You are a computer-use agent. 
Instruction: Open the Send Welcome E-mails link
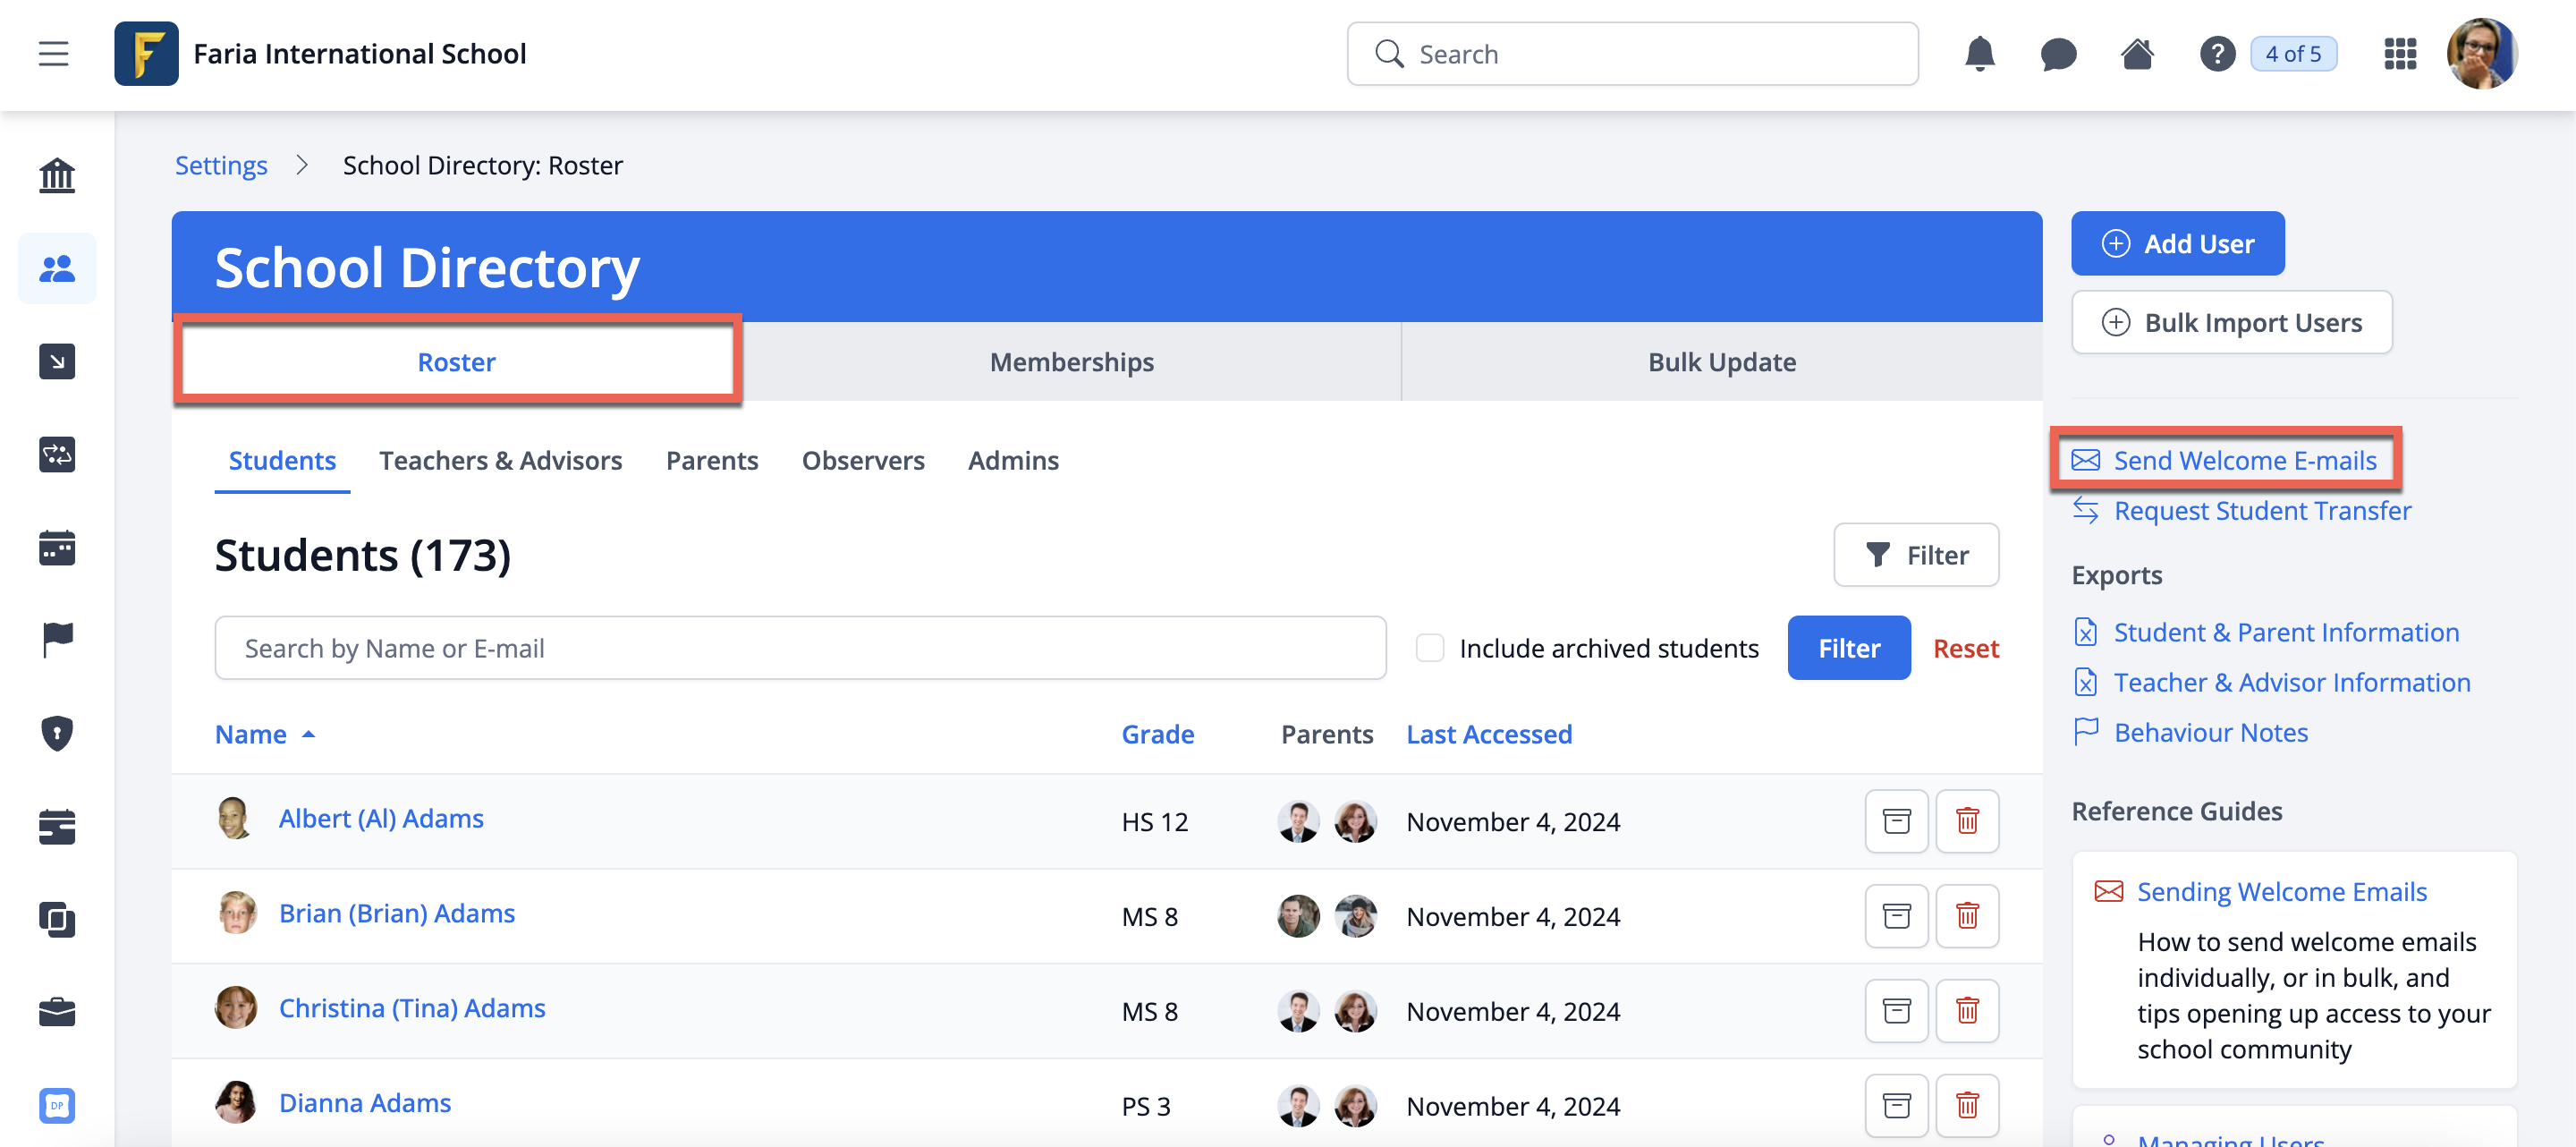(x=2243, y=460)
